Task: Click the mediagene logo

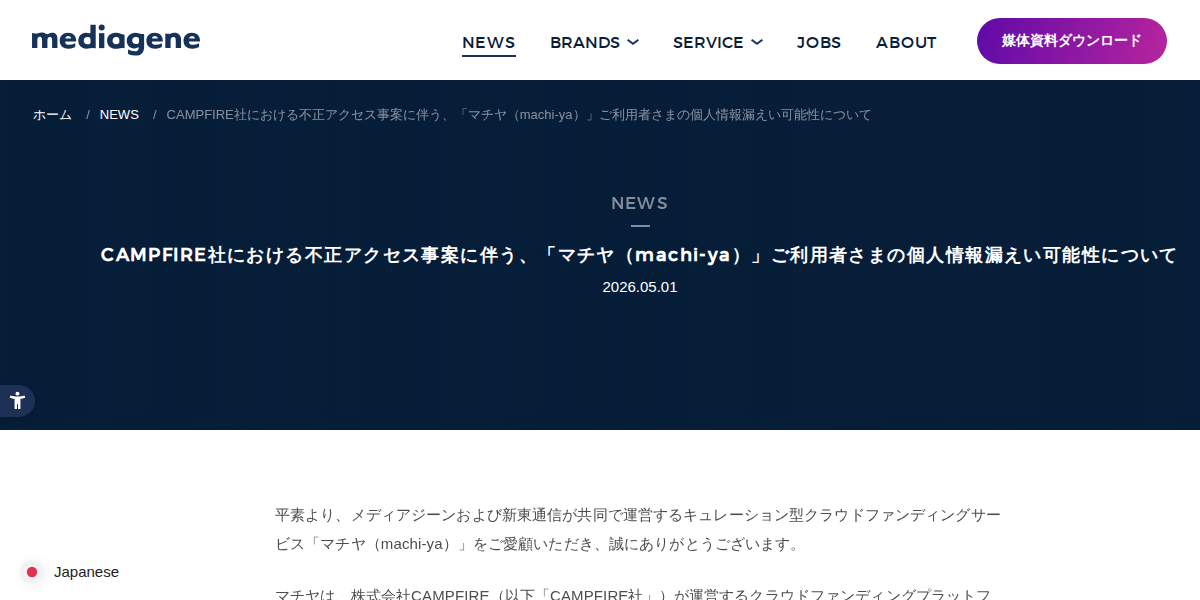Action: tap(116, 40)
